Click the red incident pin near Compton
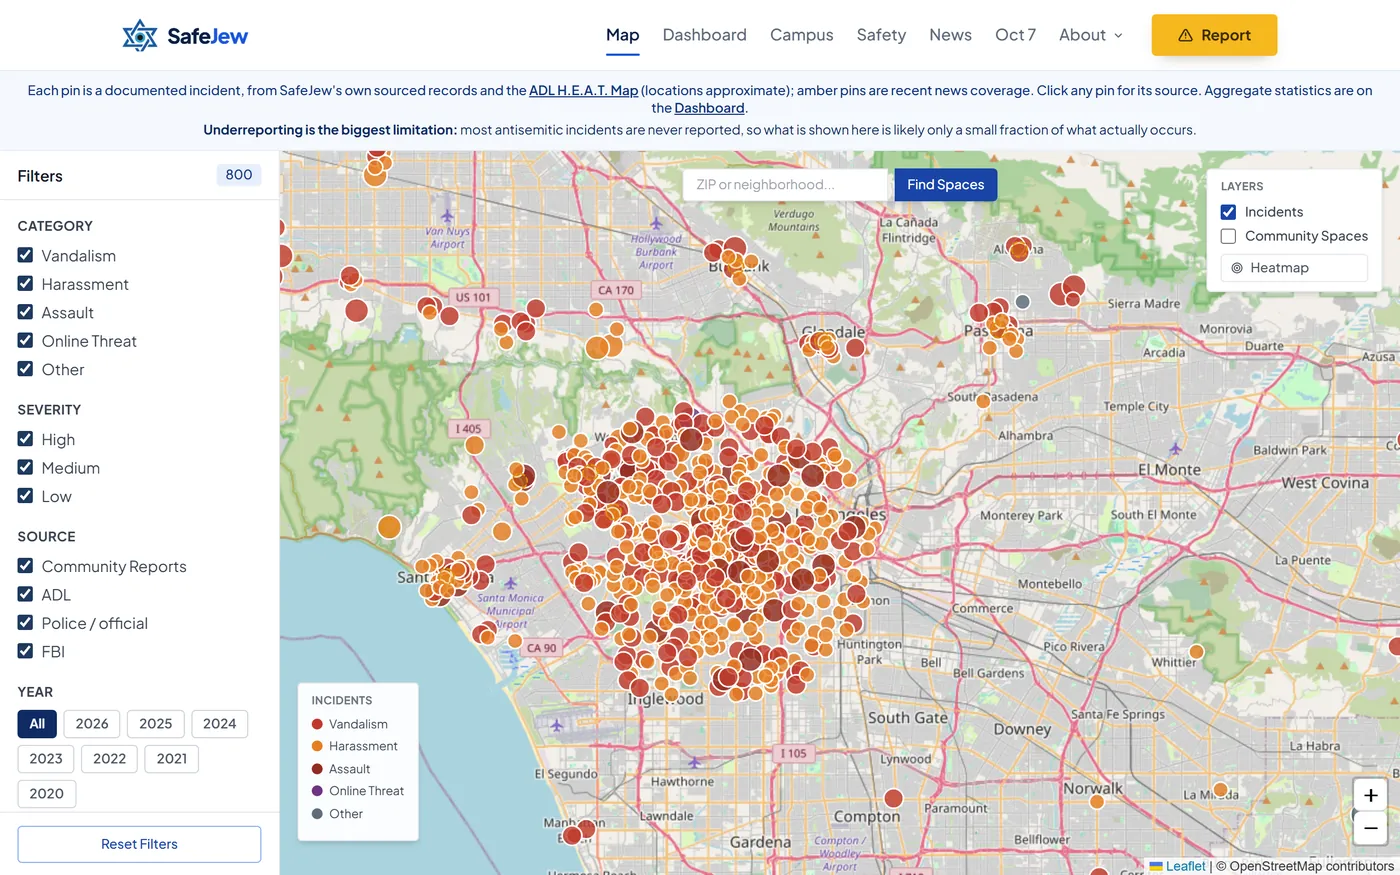 click(894, 798)
